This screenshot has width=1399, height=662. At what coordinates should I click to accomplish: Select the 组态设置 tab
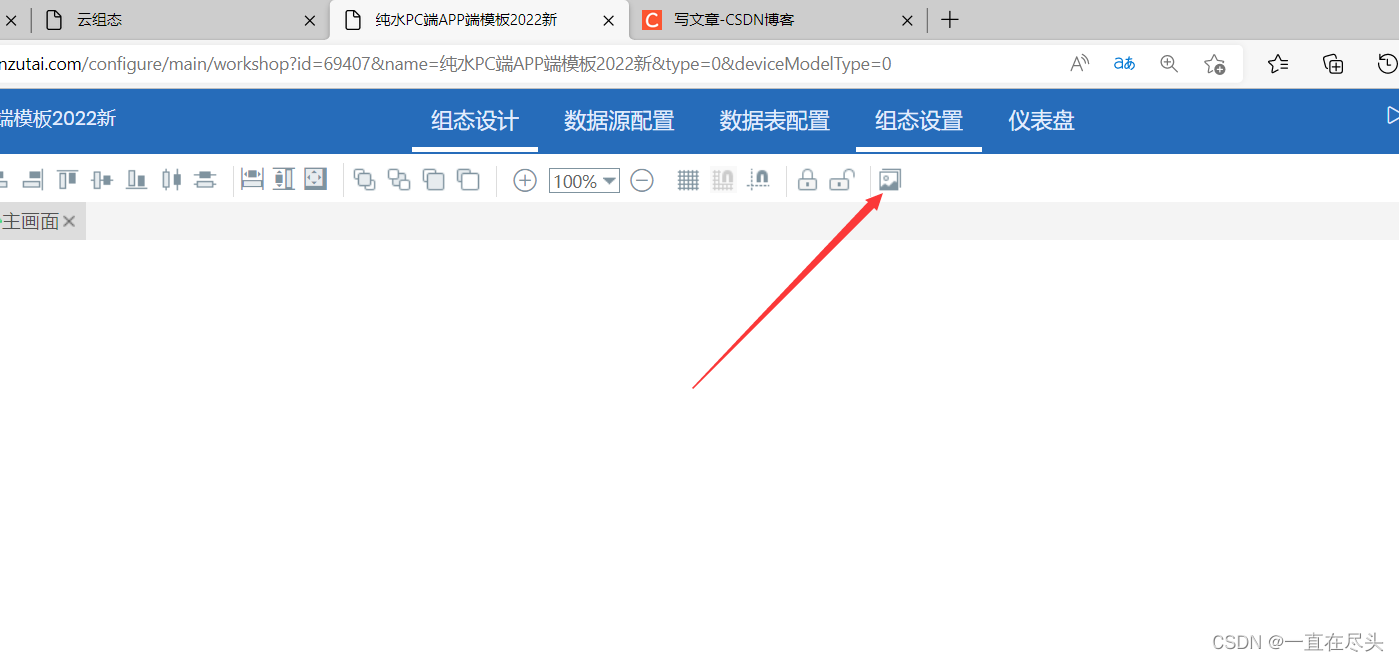point(919,121)
